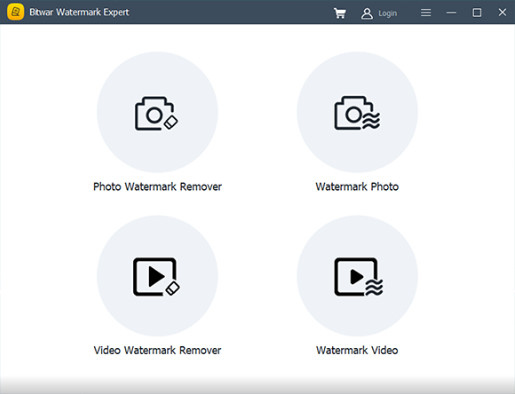
Task: Minimize the Bitwar Watermark Expert window
Action: coord(451,13)
